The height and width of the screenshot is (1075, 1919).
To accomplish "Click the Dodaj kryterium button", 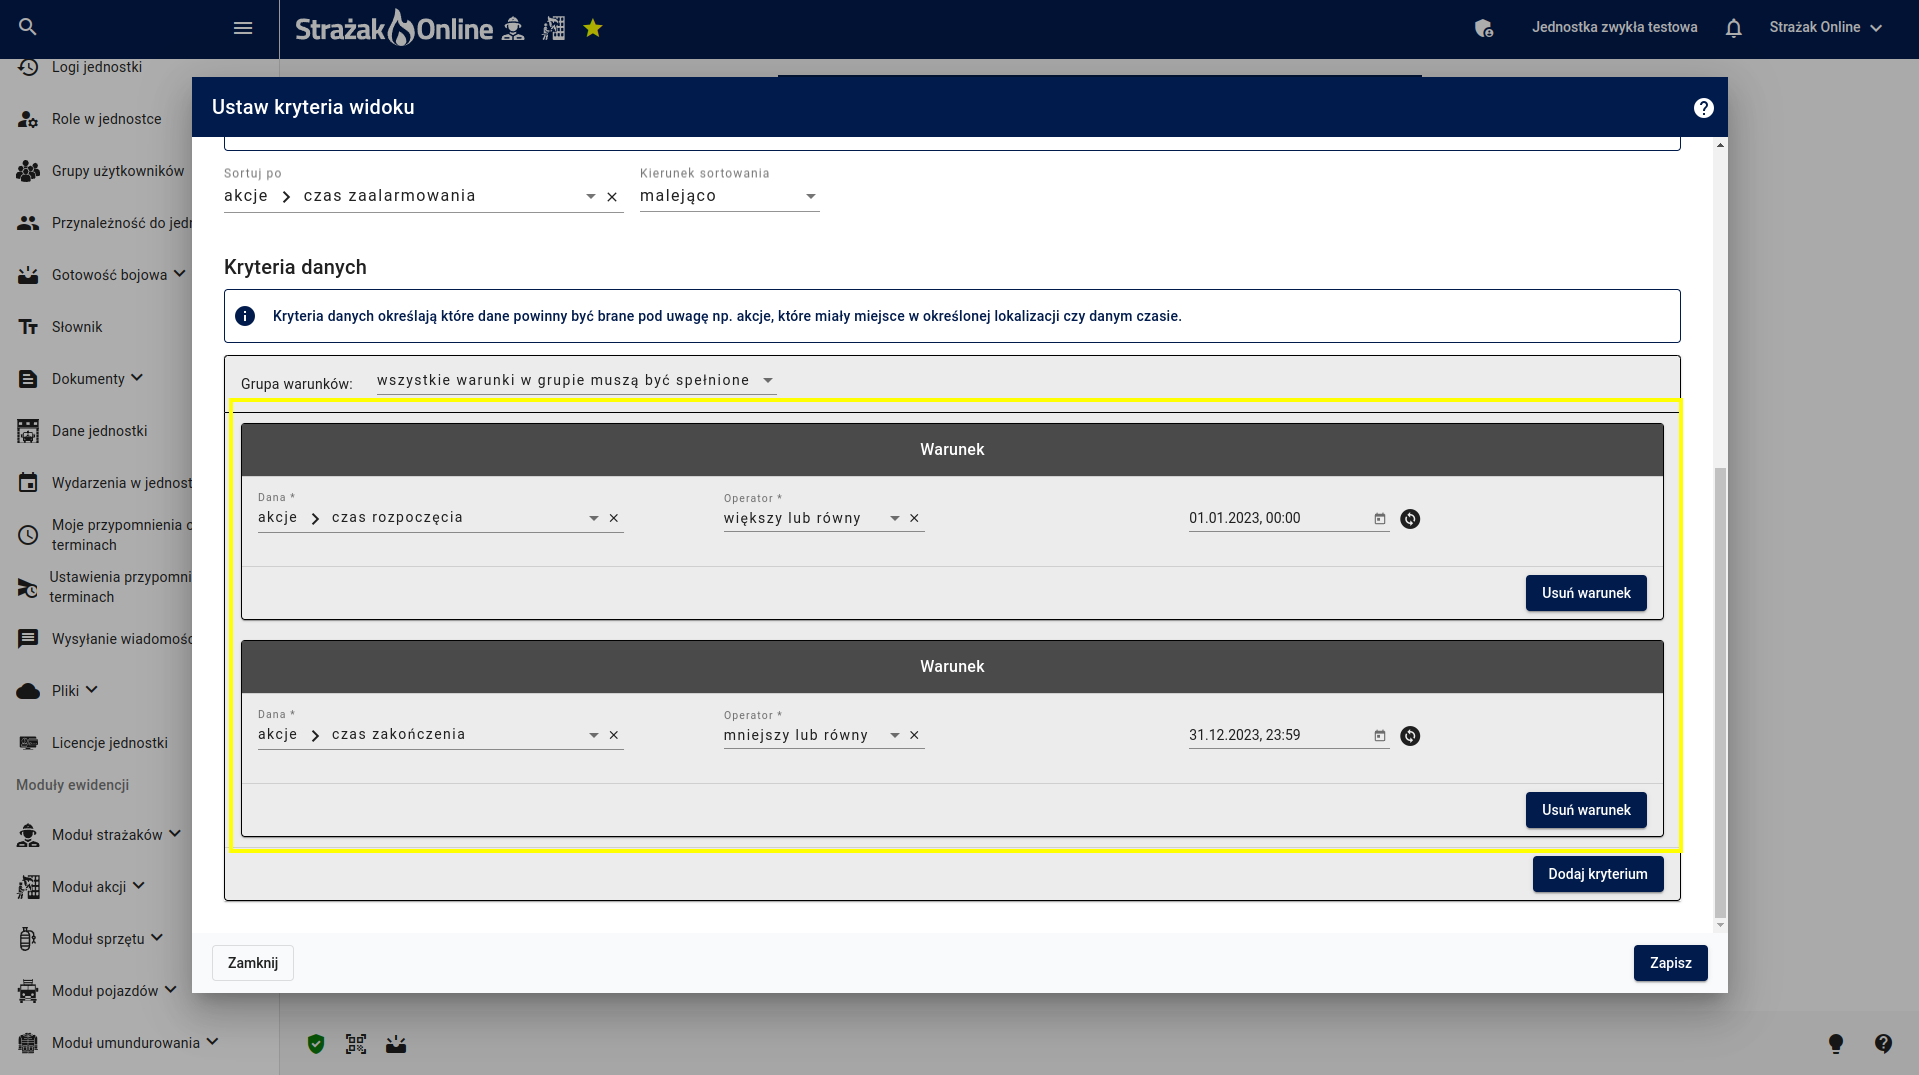I will 1598,874.
